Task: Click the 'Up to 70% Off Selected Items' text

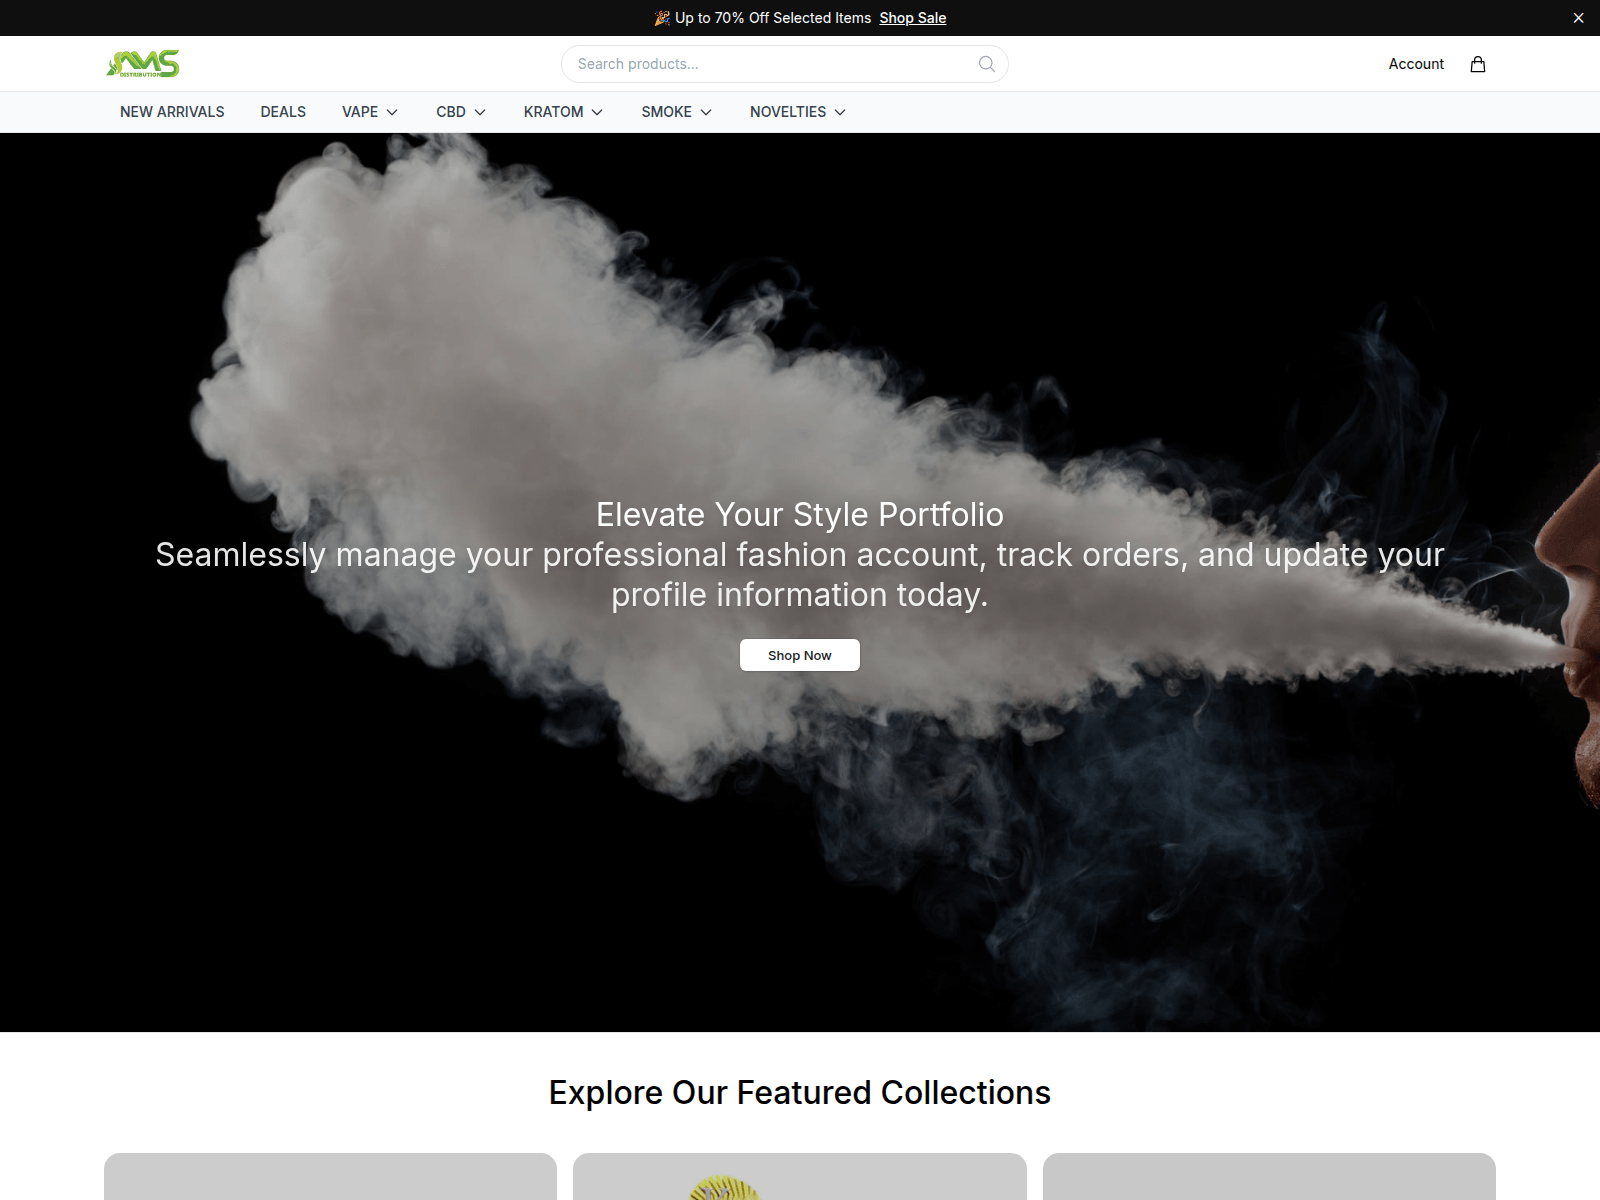Action: (x=773, y=18)
